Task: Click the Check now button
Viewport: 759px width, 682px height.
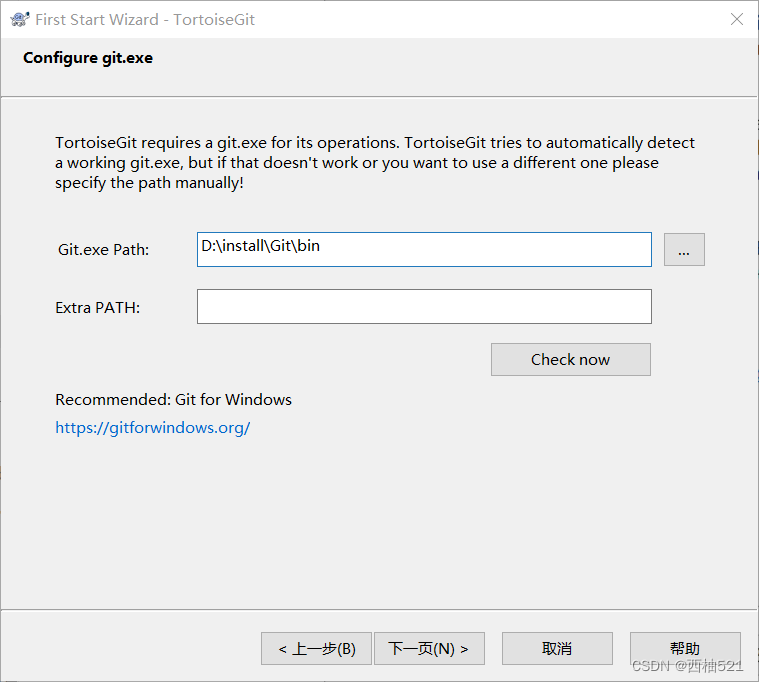Action: click(x=571, y=360)
